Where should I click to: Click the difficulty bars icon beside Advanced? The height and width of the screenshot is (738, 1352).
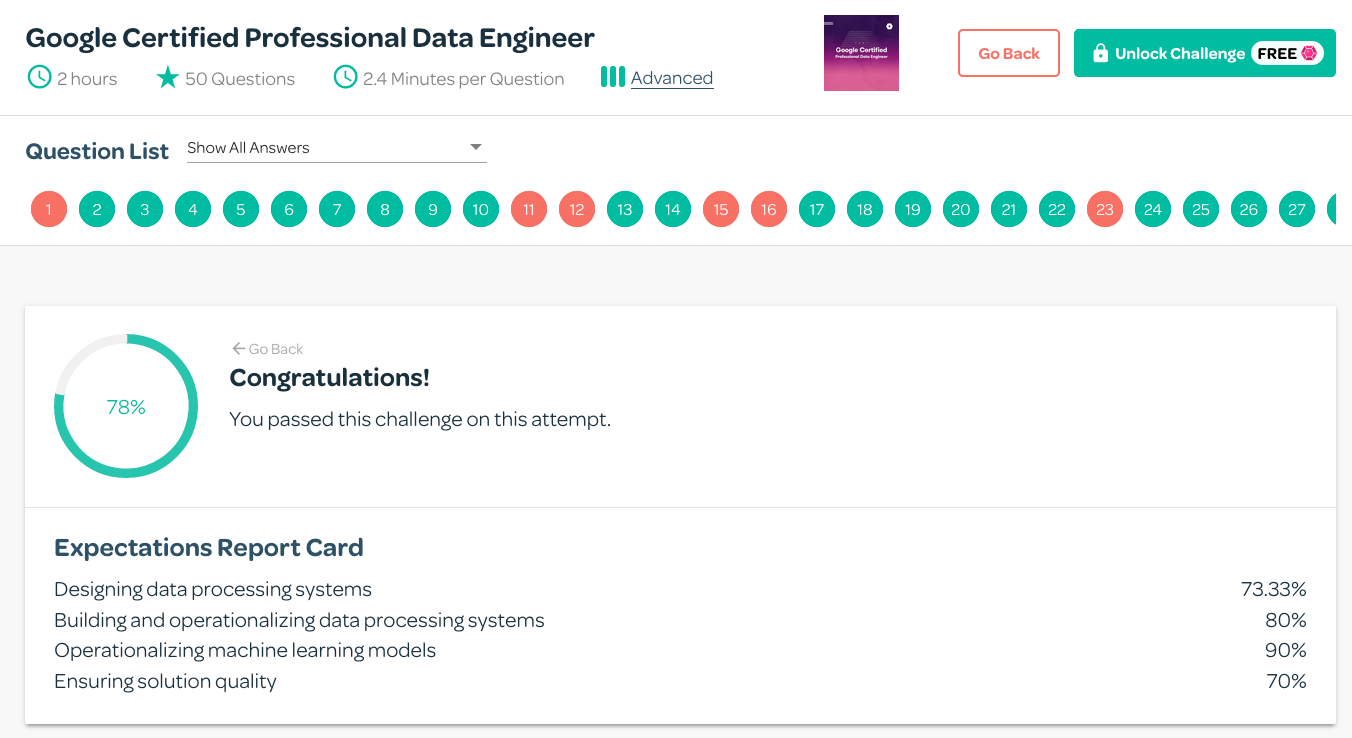pos(612,77)
